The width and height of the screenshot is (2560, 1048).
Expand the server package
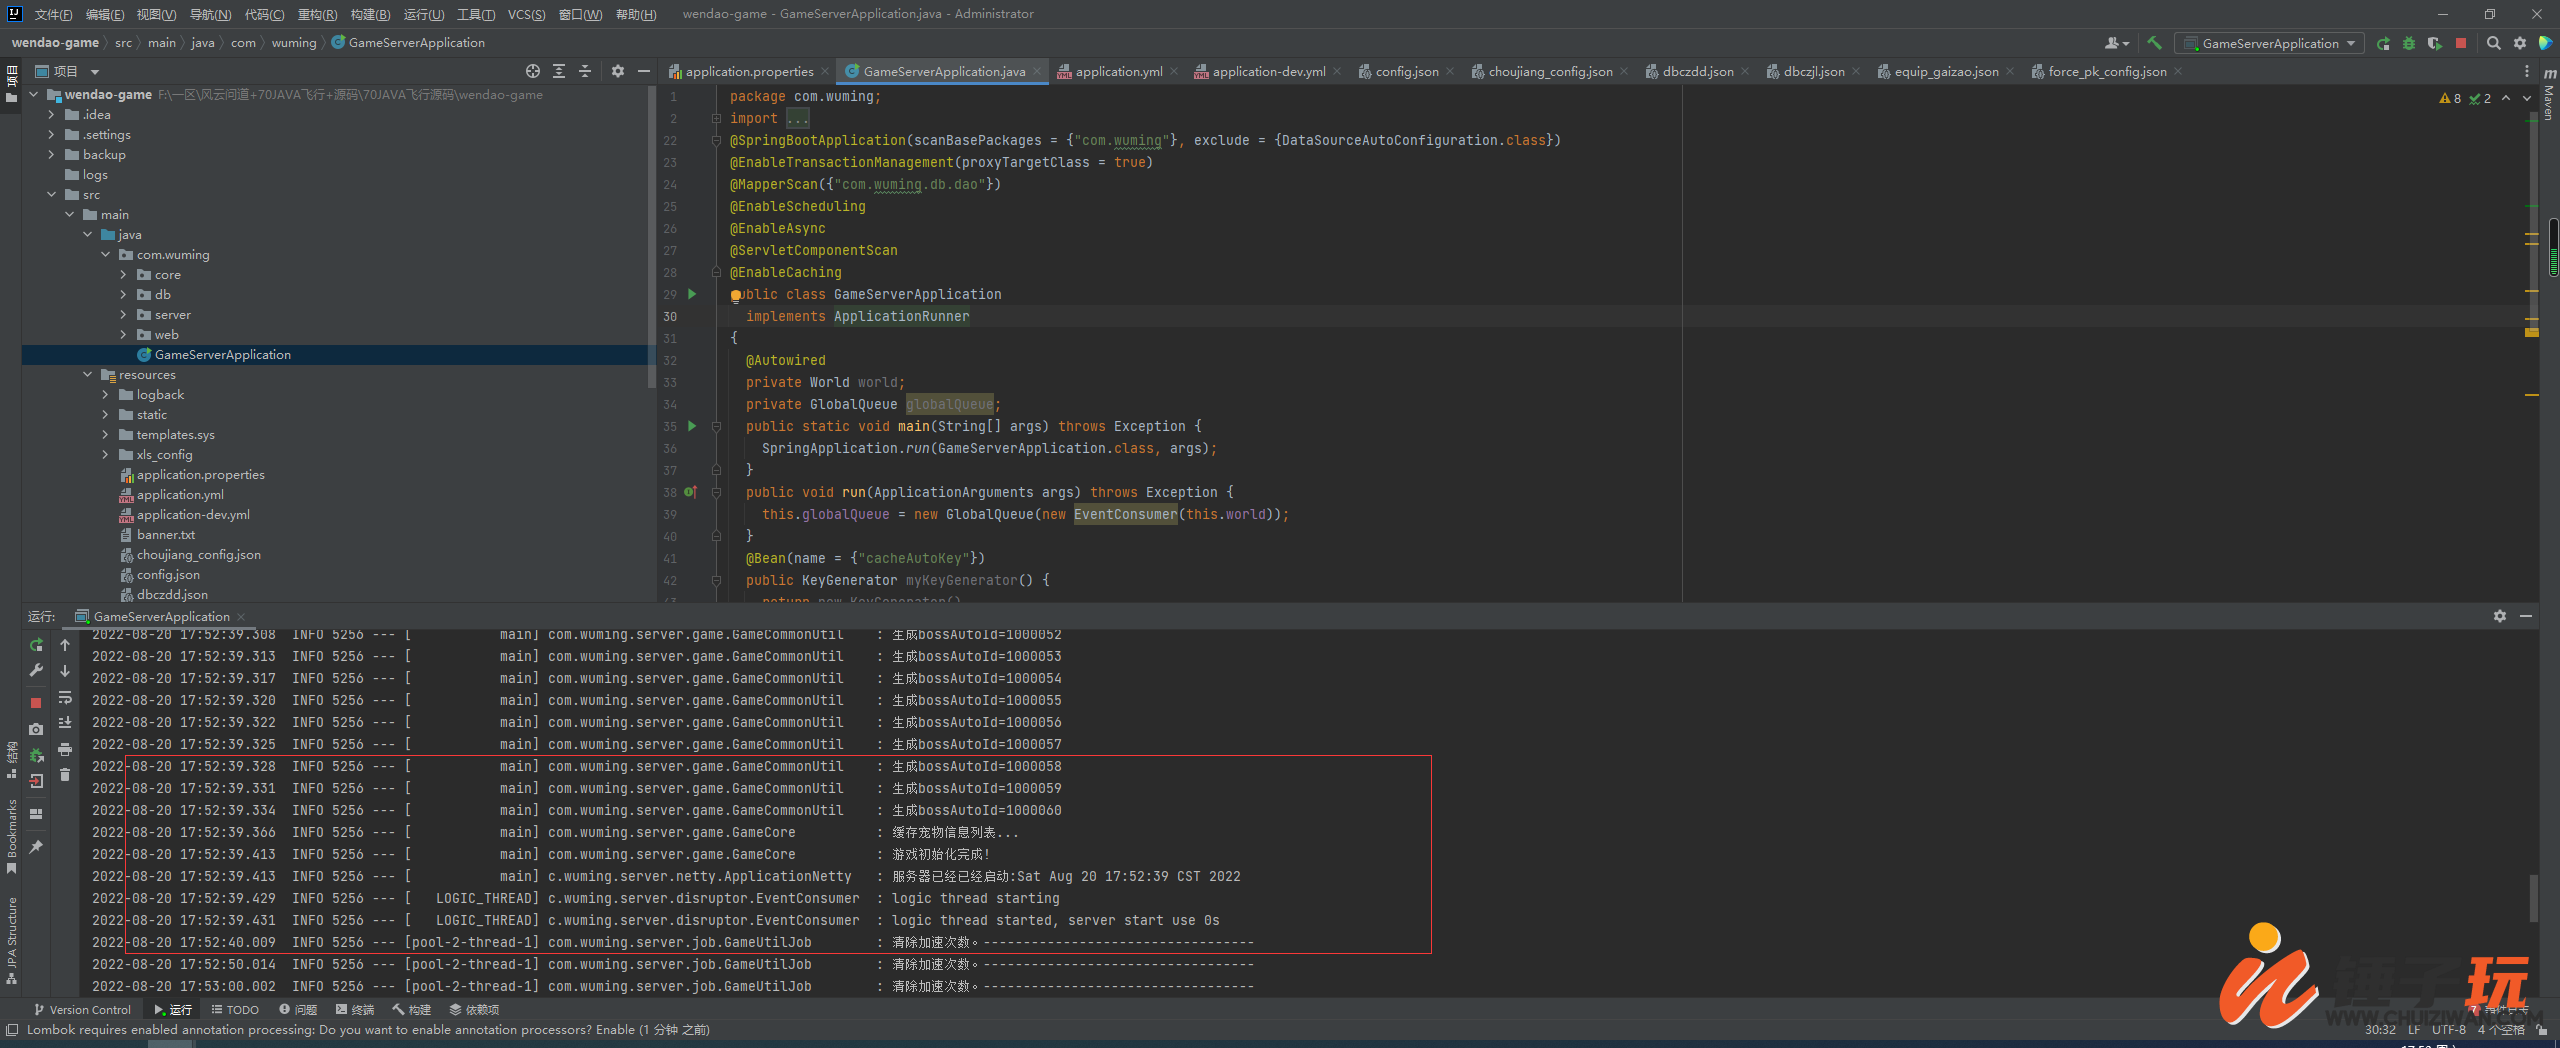pyautogui.click(x=123, y=315)
